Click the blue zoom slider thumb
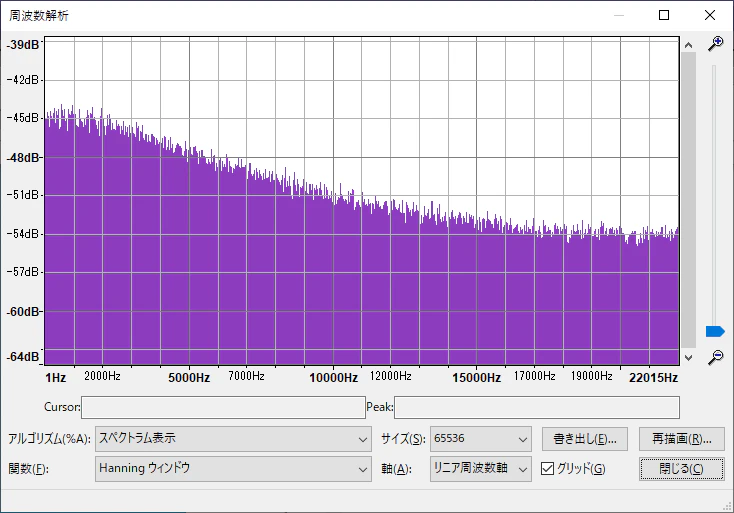The height and width of the screenshot is (513, 734). click(x=715, y=331)
